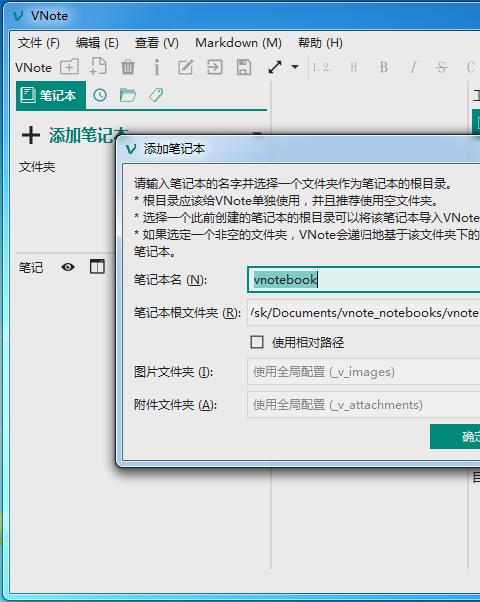Click the 添加笔记本 plus button
480x602 pixels.
[31, 135]
